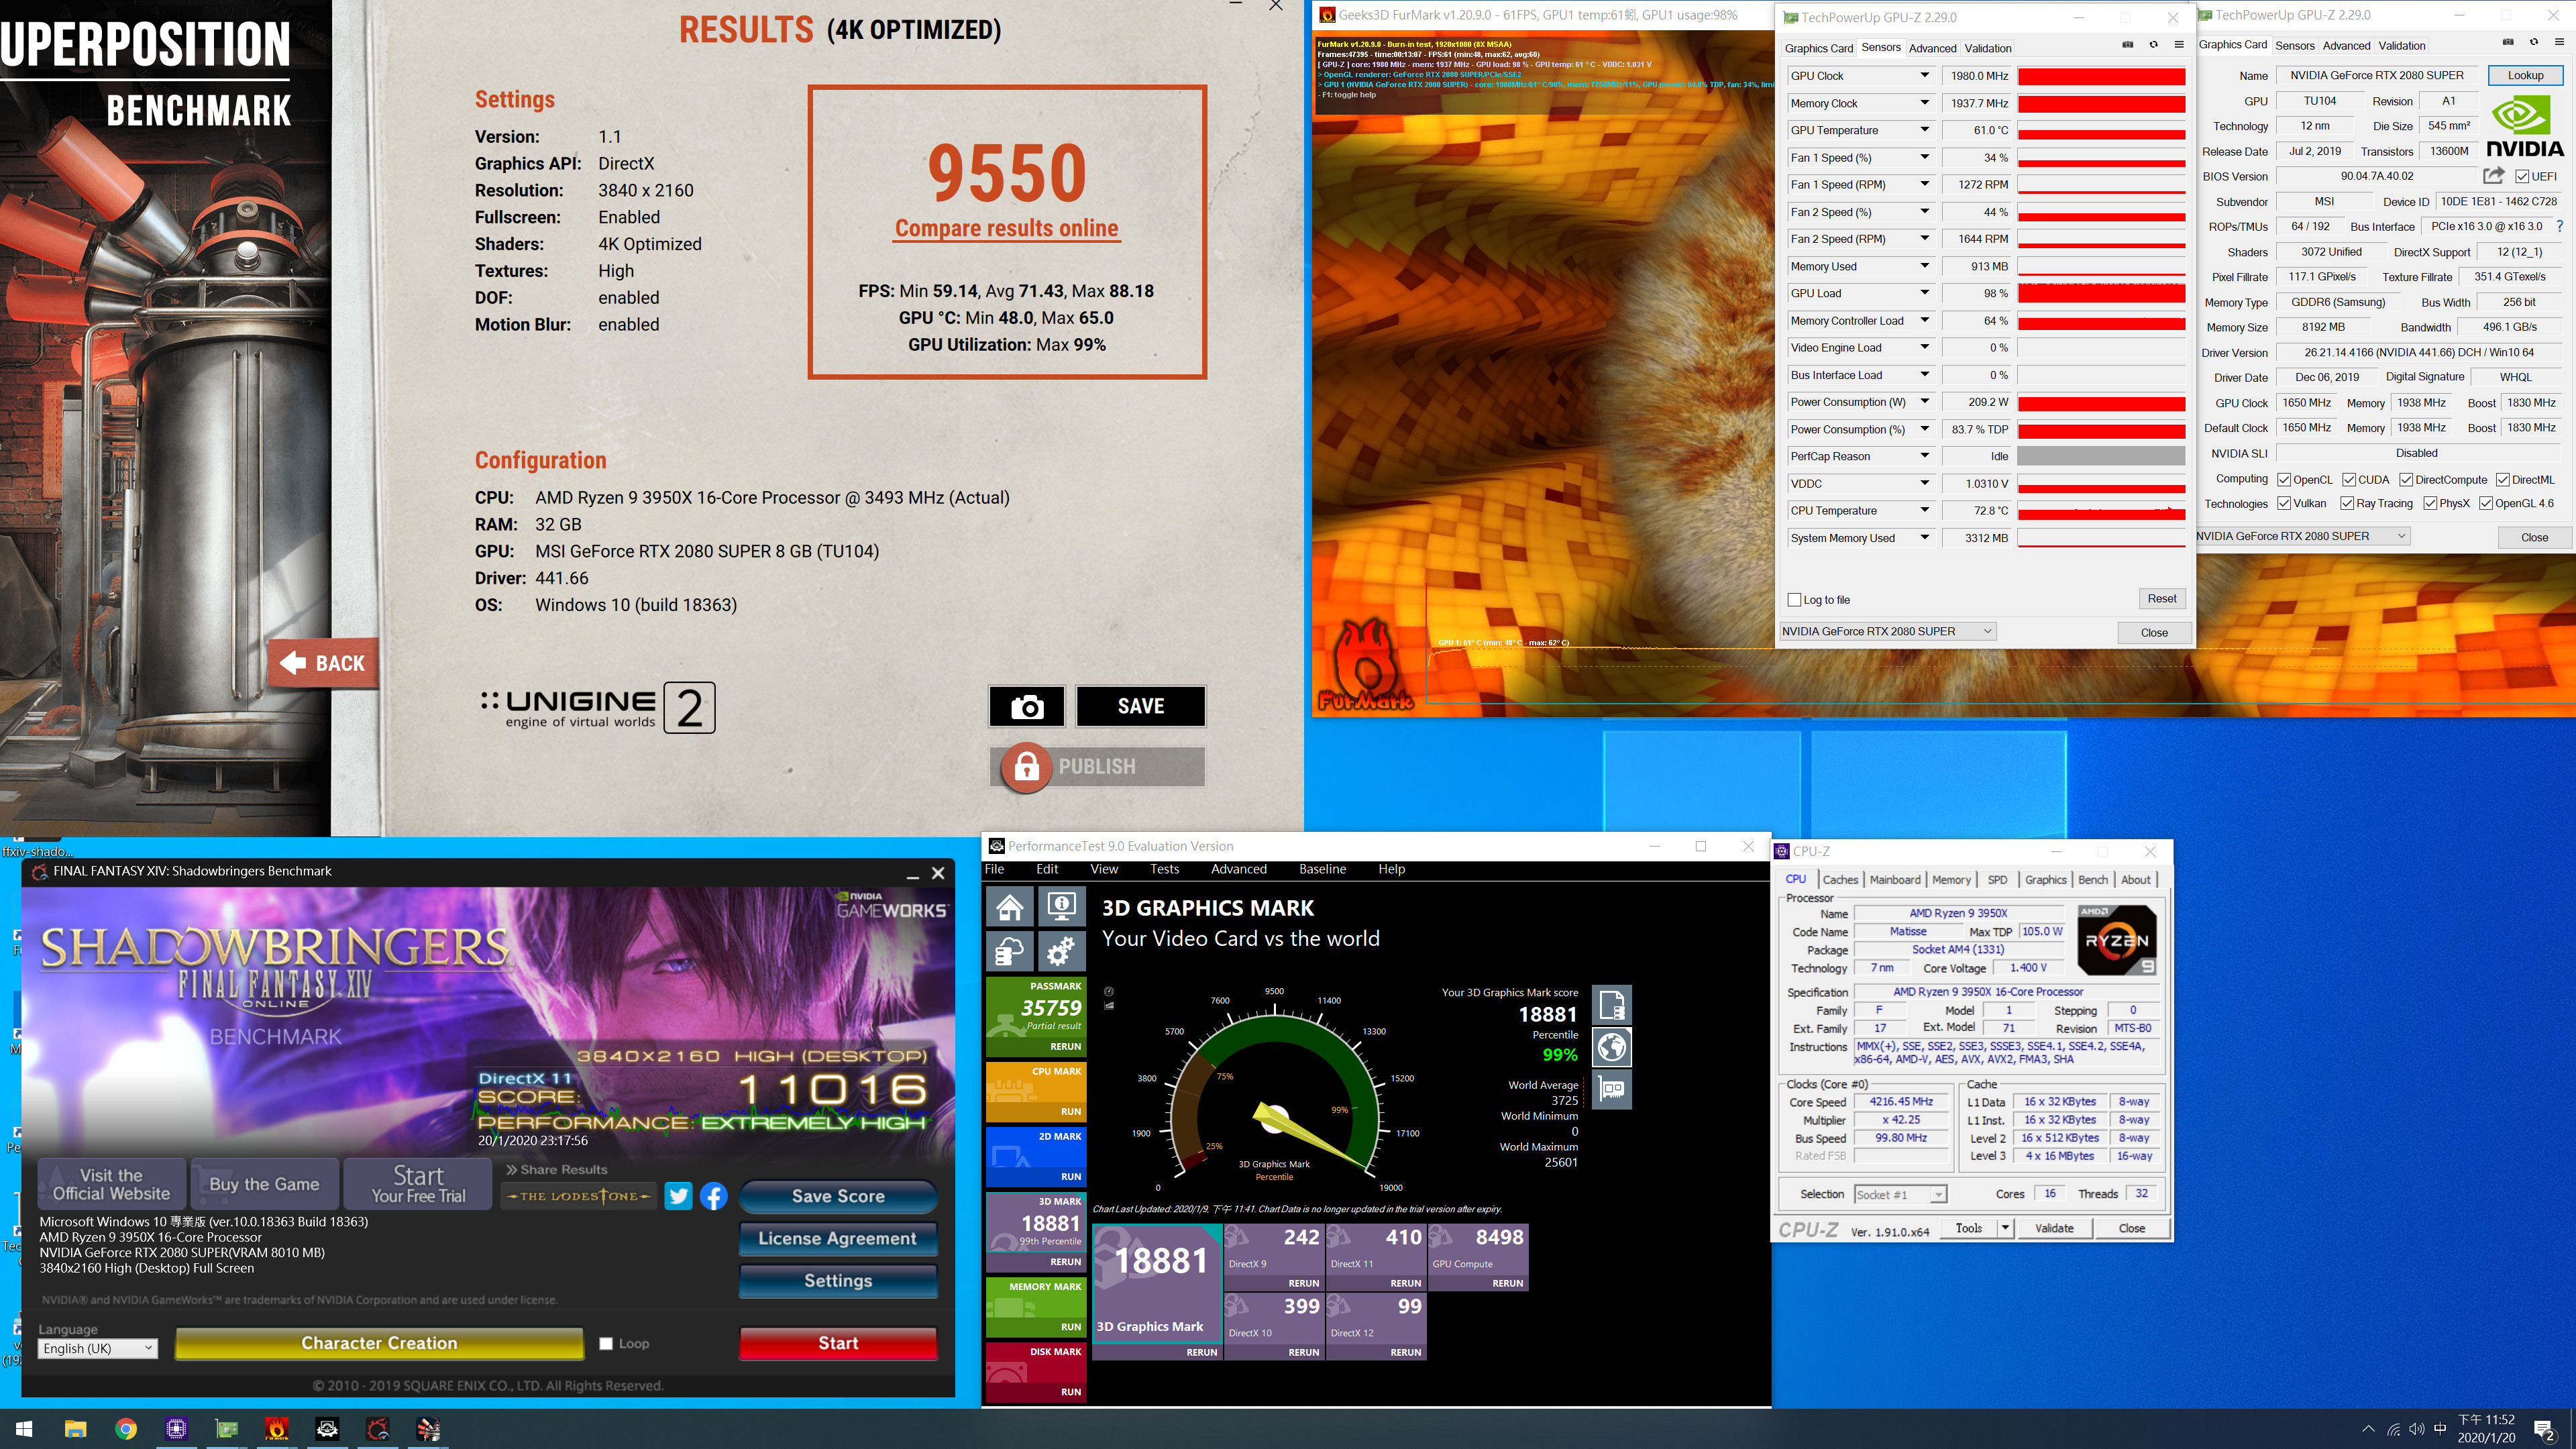Open FFXIV benchmark Language dropdown
This screenshot has width=2576, height=1449.
[98, 1348]
